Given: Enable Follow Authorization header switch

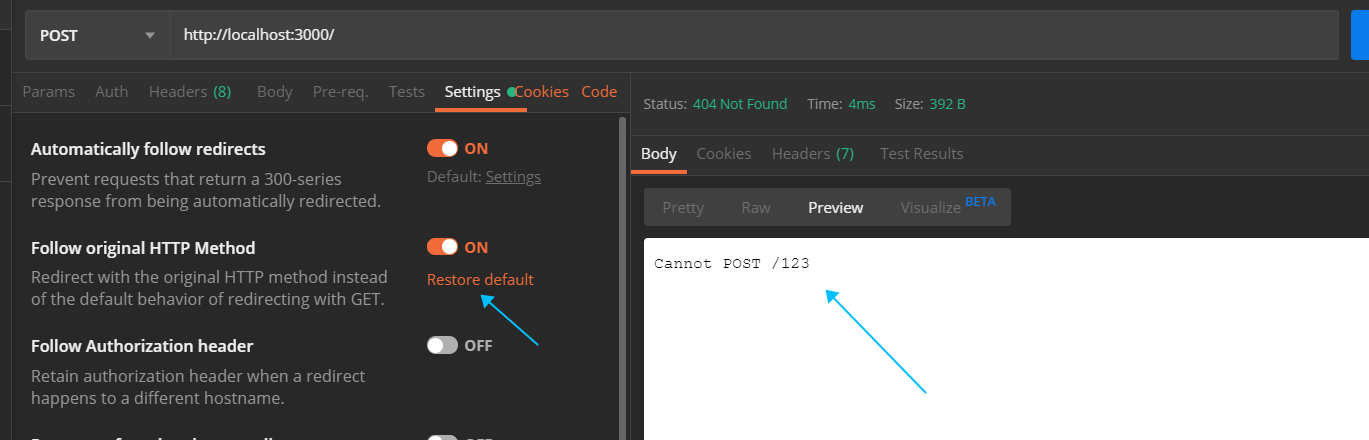Looking at the screenshot, I should [442, 345].
